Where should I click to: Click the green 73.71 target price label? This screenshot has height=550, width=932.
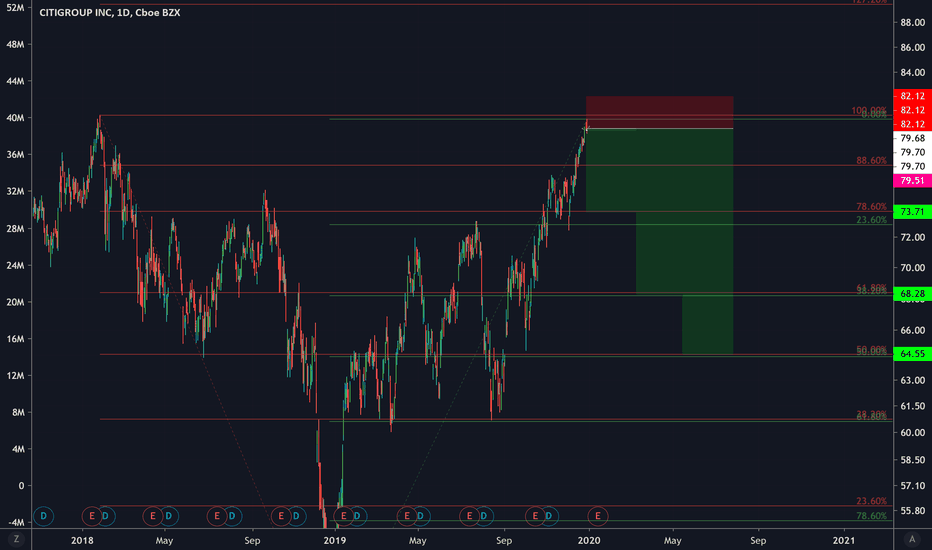(x=912, y=212)
